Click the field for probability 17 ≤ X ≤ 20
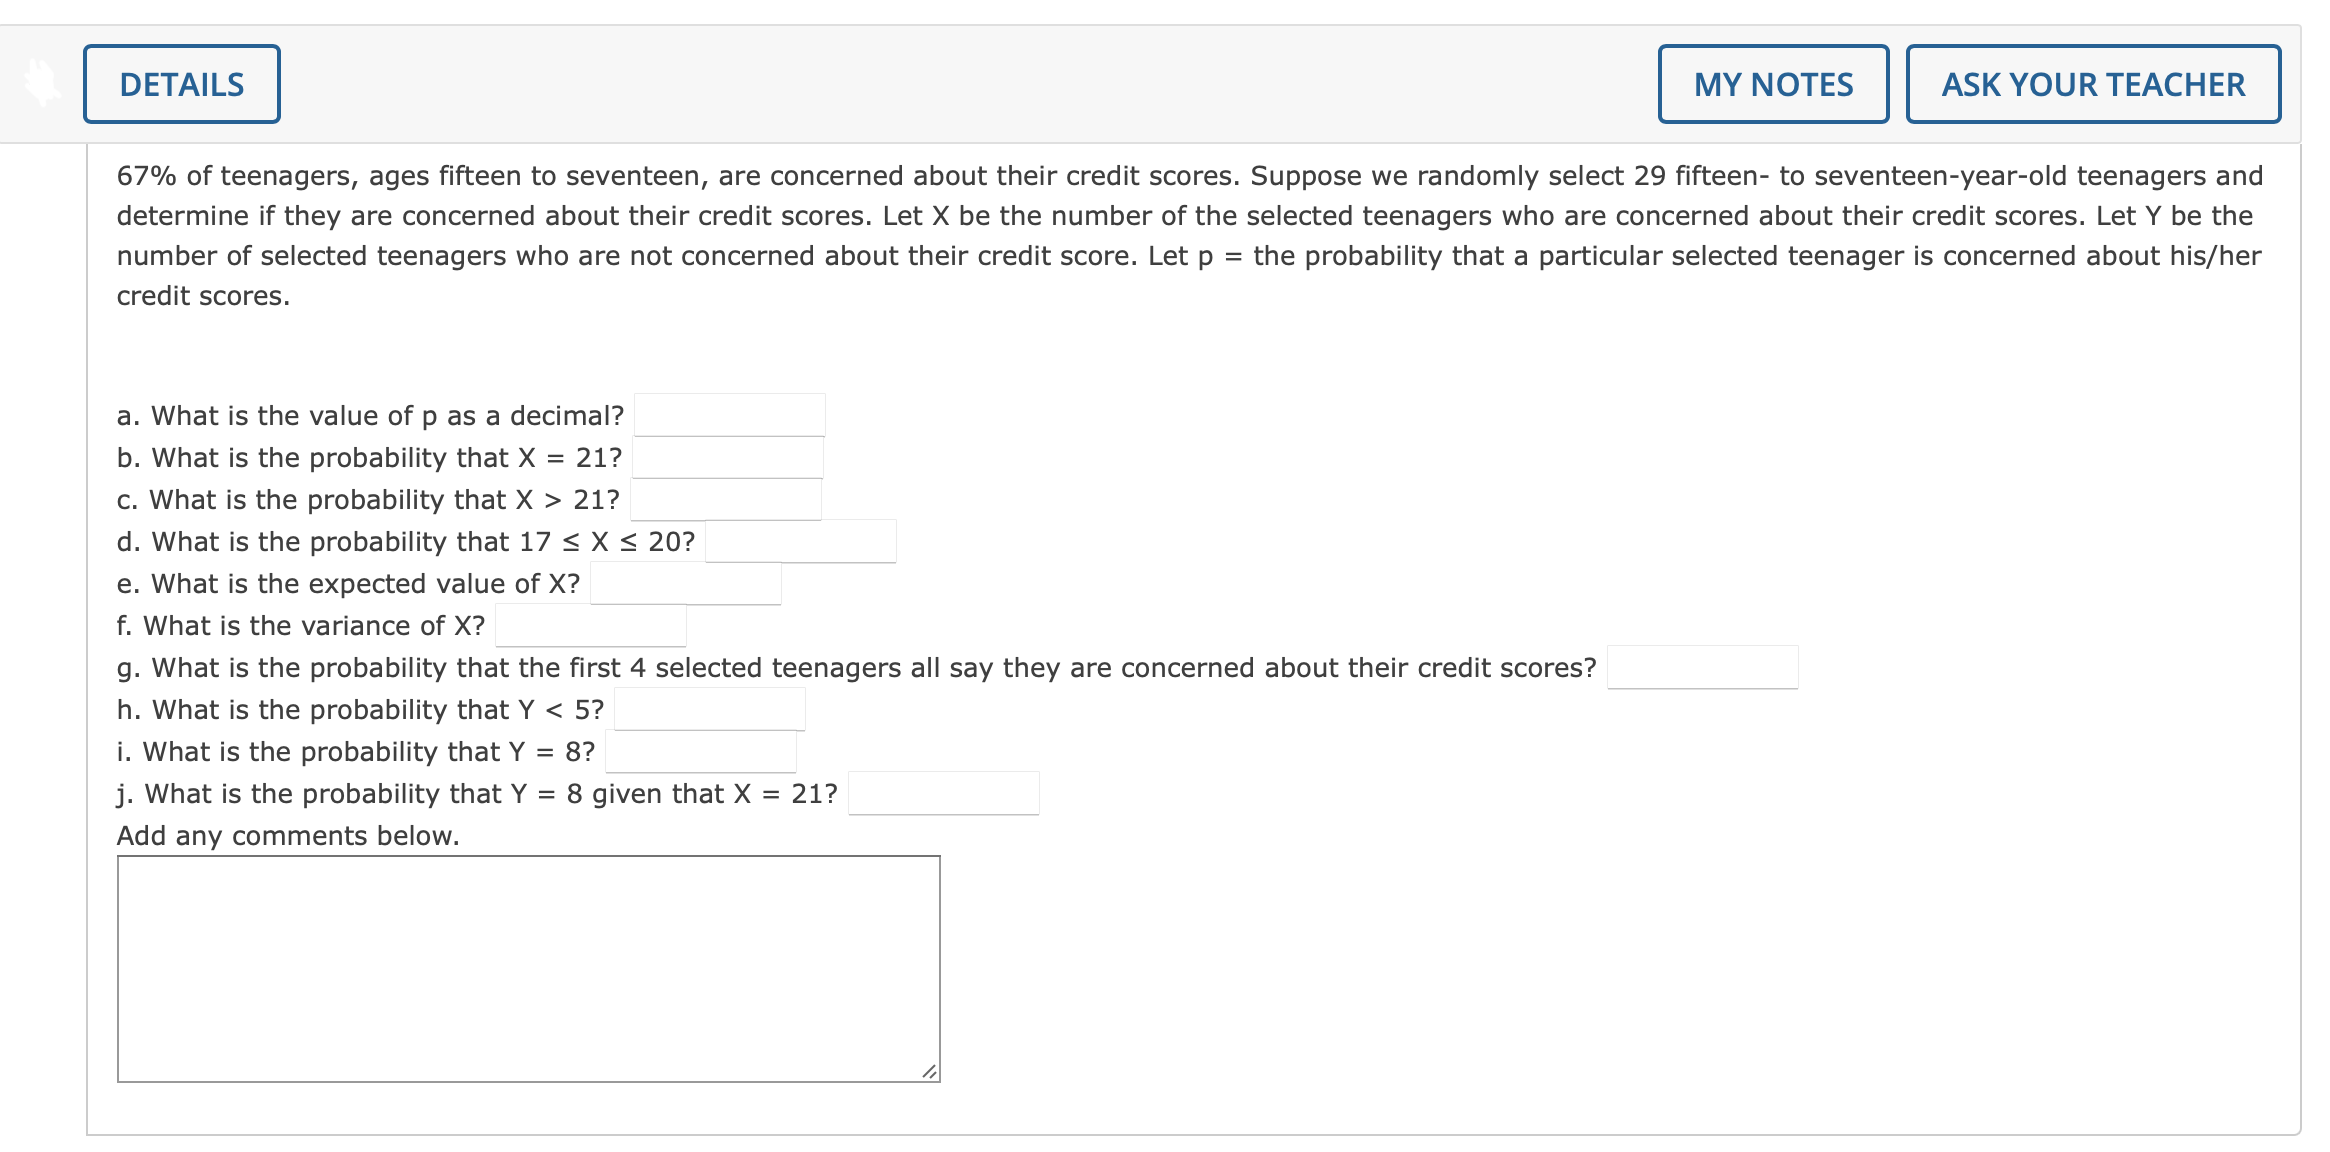 (800, 541)
